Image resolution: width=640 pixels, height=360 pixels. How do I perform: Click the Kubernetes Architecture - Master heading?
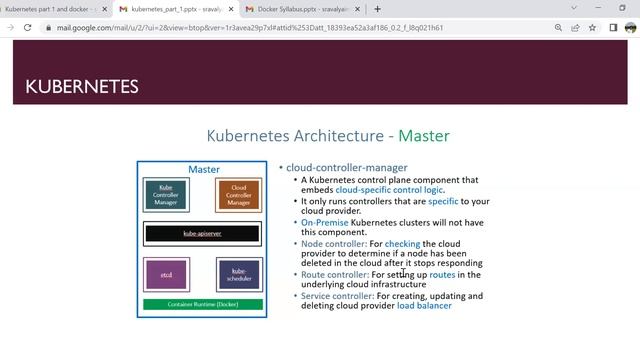pos(328,136)
